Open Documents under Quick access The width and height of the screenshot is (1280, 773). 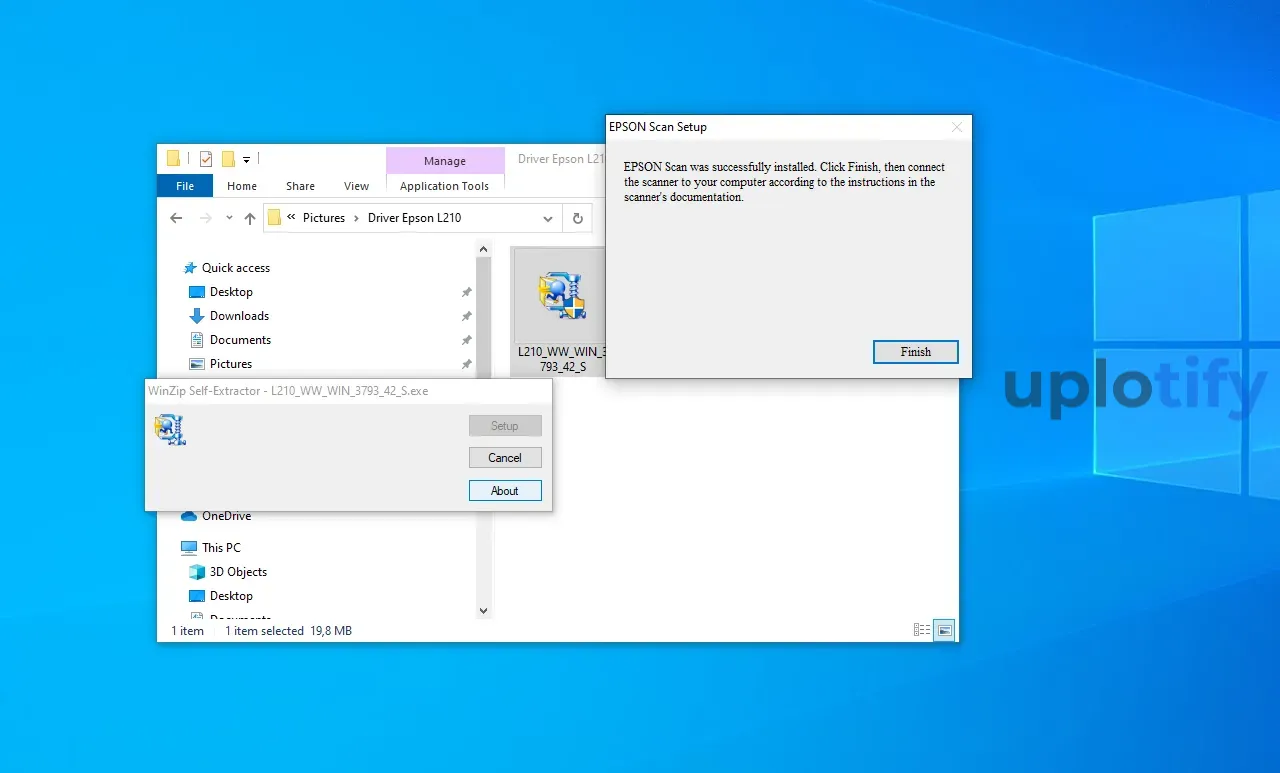click(240, 340)
